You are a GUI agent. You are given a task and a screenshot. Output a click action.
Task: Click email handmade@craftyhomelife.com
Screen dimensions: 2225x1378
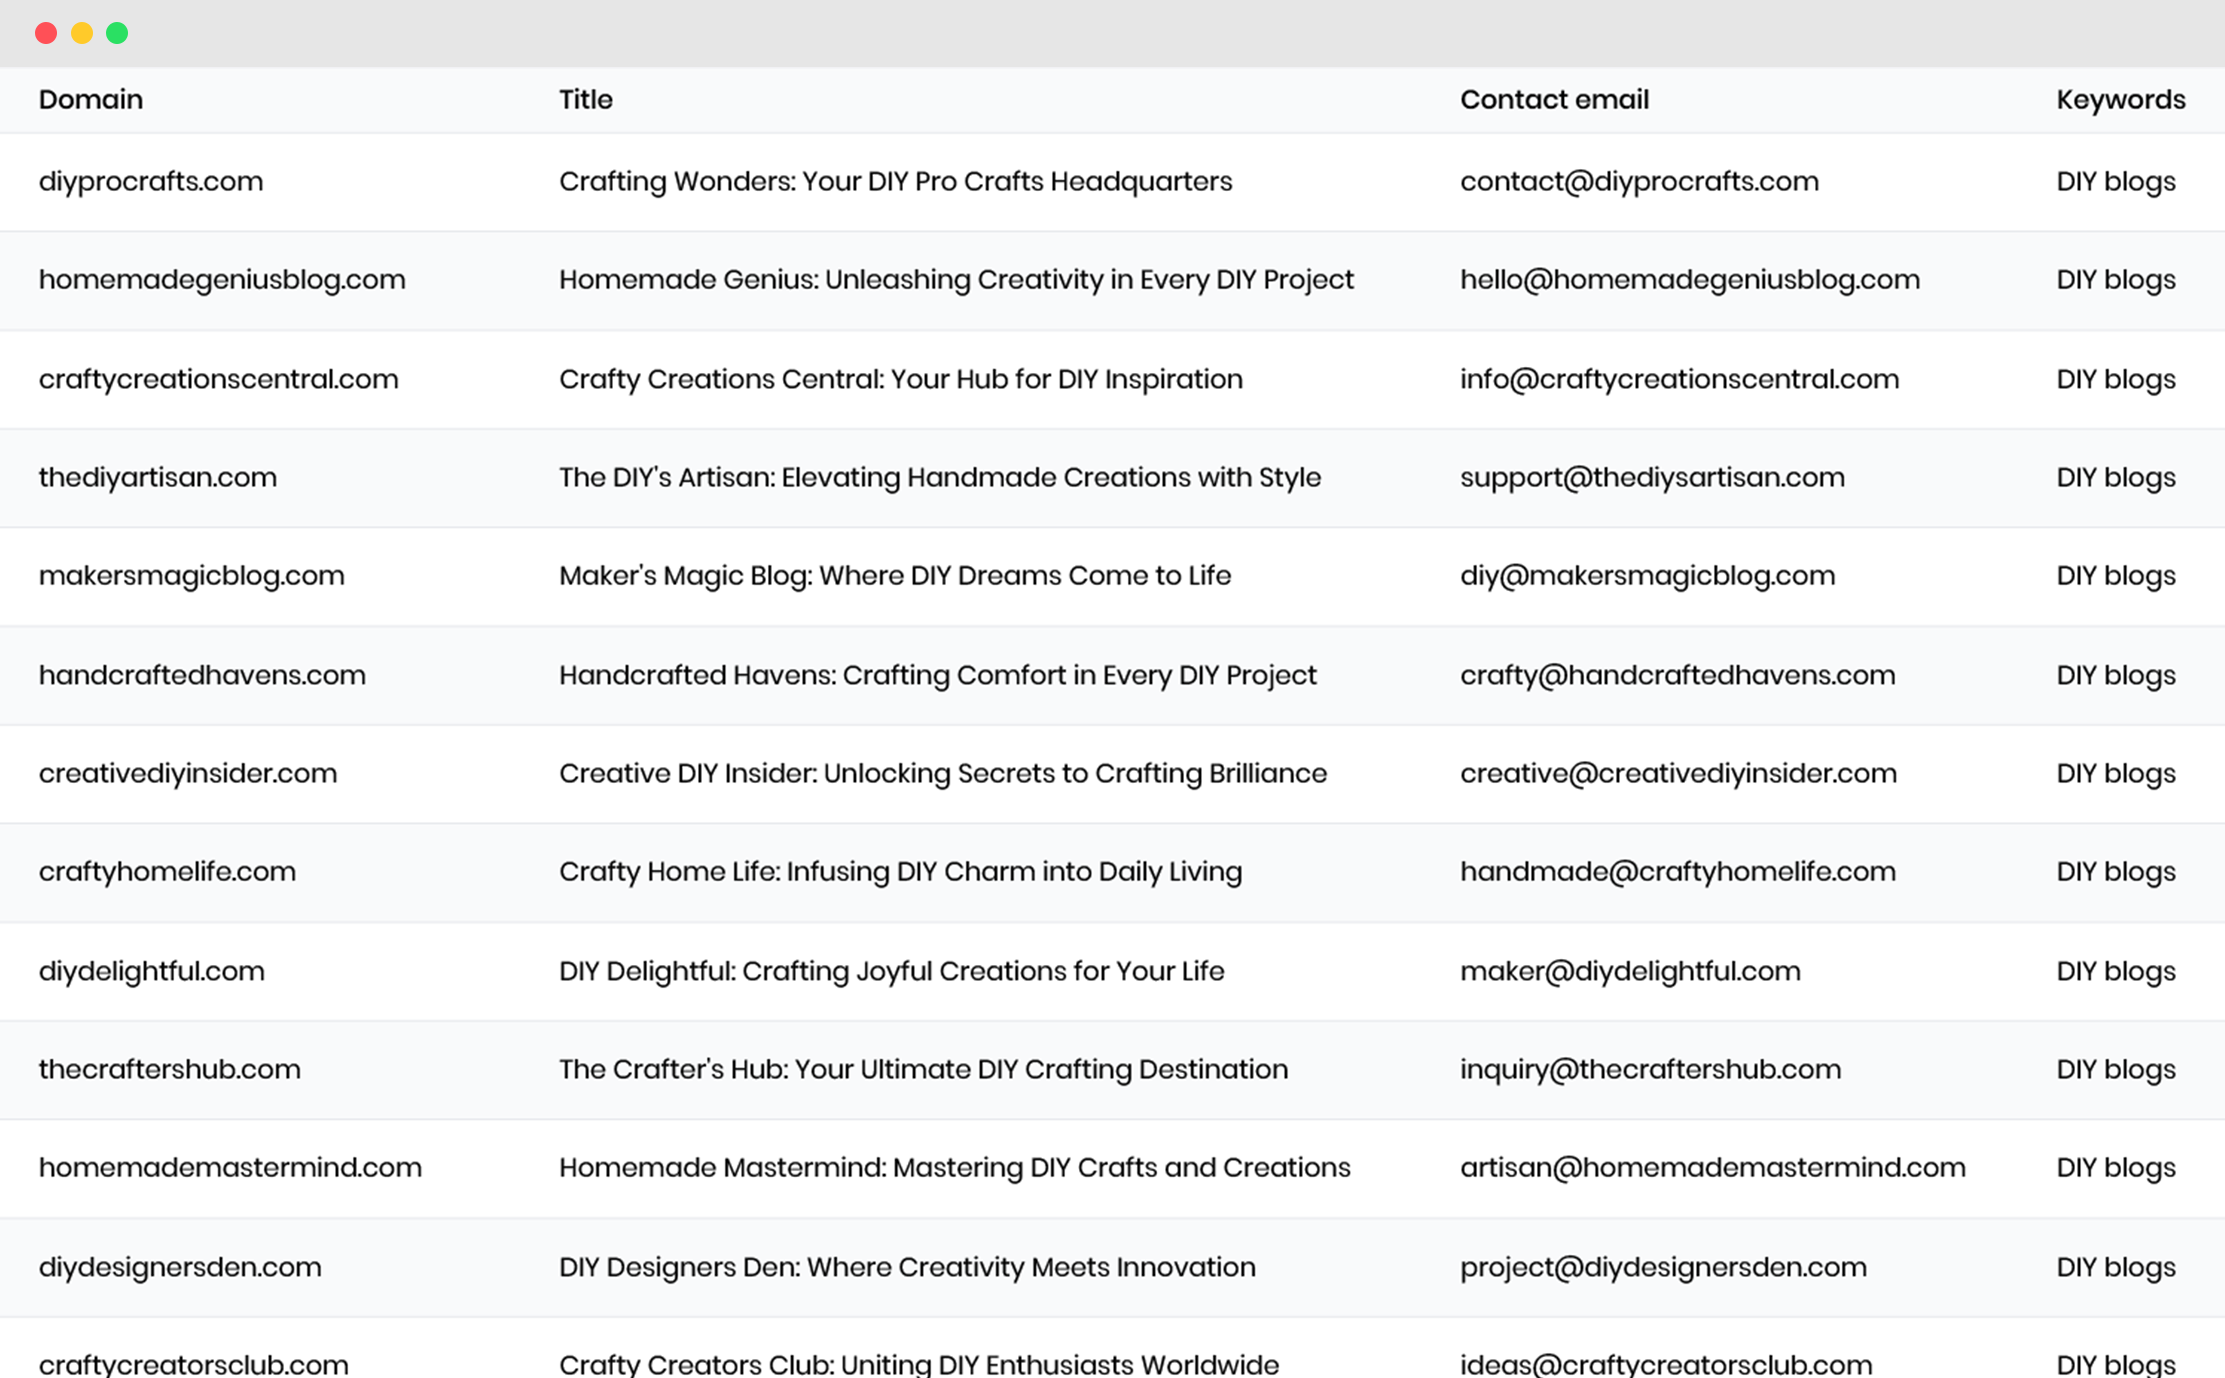[1678, 872]
